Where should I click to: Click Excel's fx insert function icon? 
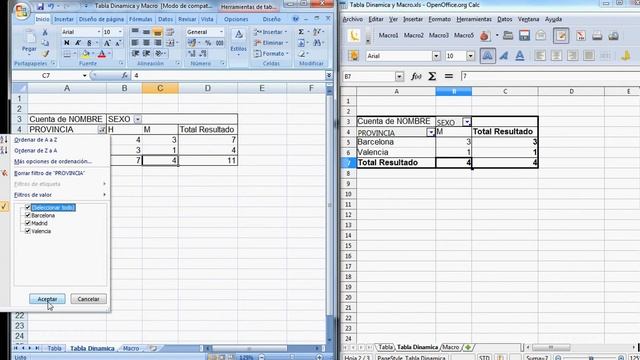124,76
